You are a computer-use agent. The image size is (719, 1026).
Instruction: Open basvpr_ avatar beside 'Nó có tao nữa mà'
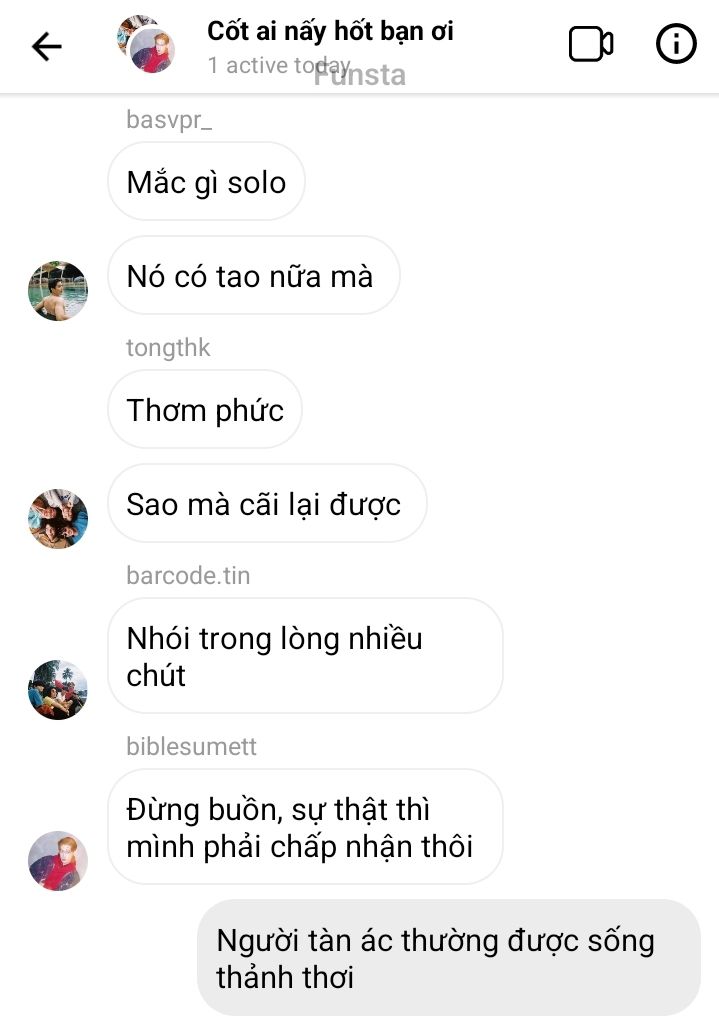click(58, 291)
